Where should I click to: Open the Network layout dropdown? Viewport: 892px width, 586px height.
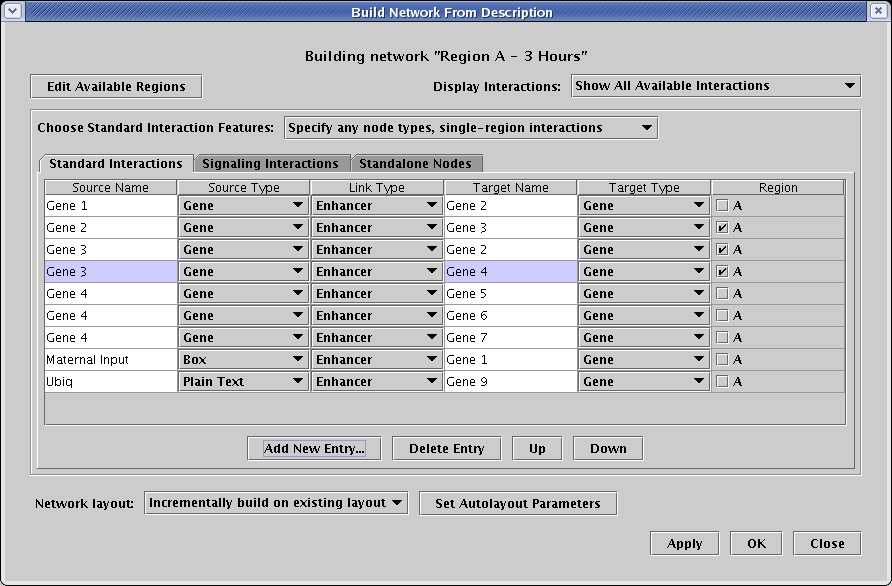click(276, 503)
